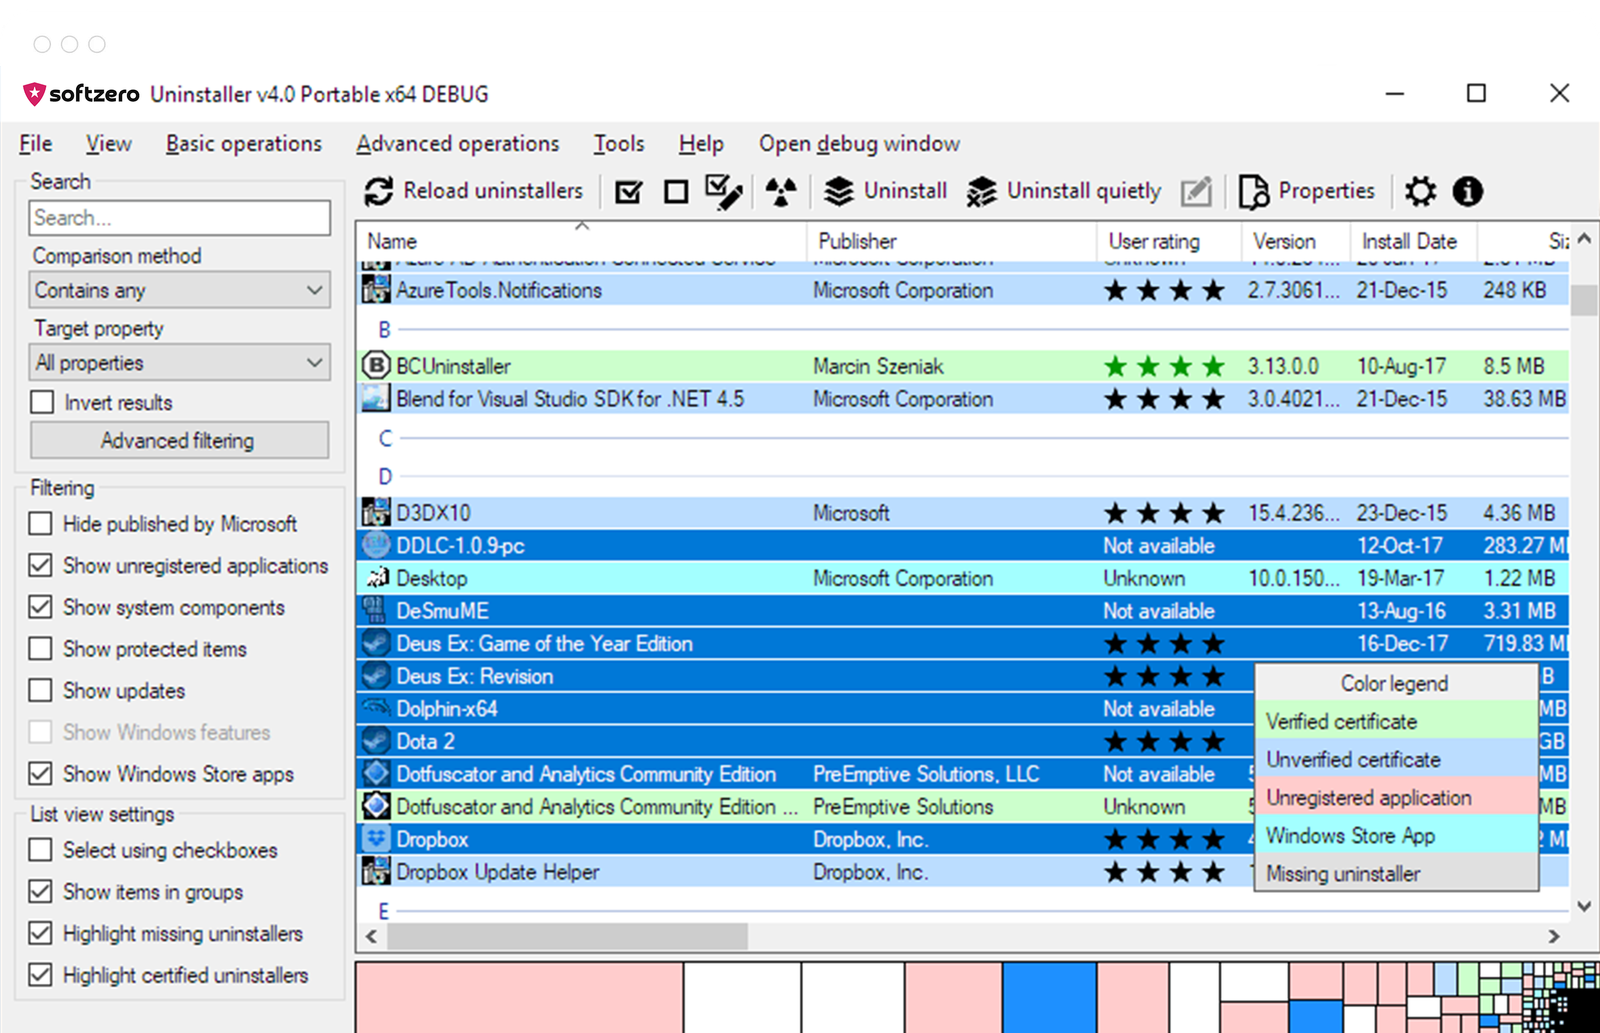Open the Advanced operations menu
Viewport: 1600px width, 1033px height.
(x=457, y=144)
